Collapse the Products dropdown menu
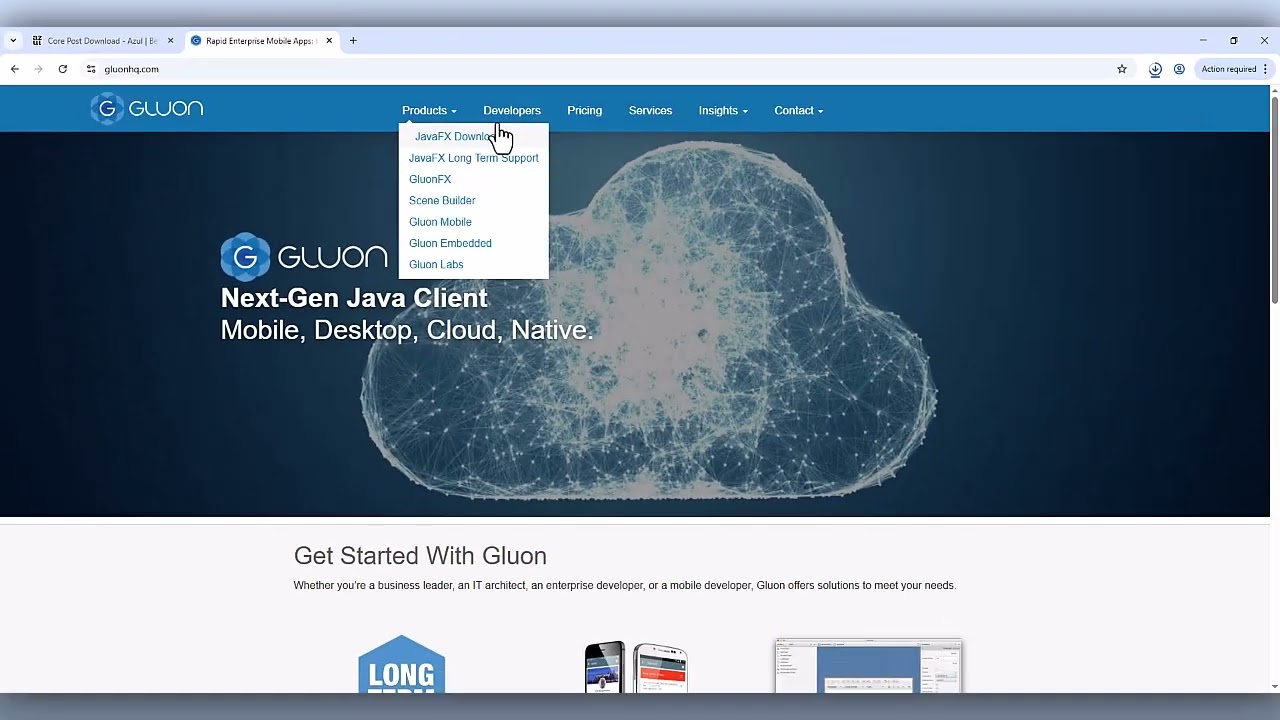Viewport: 1280px width, 720px height. click(429, 111)
